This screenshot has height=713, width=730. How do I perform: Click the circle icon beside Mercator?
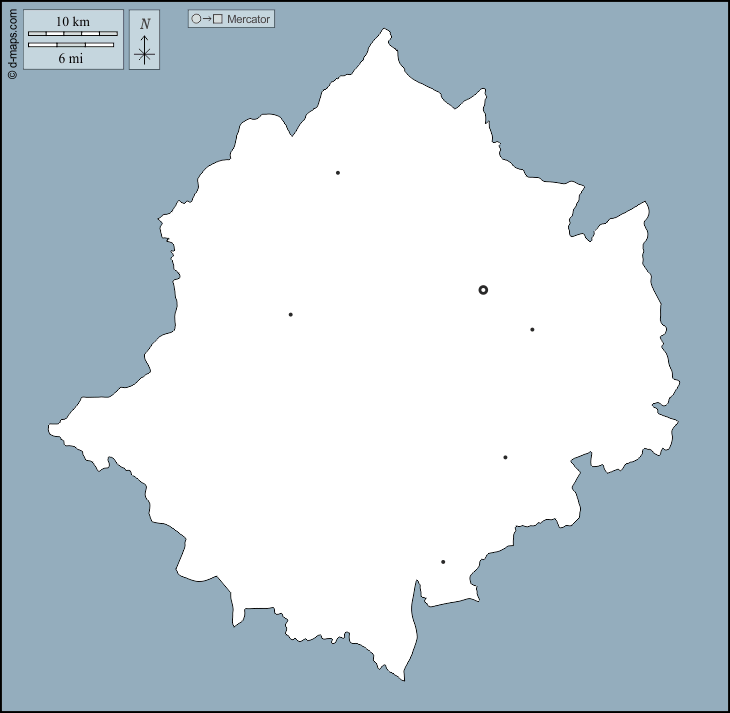tap(196, 19)
